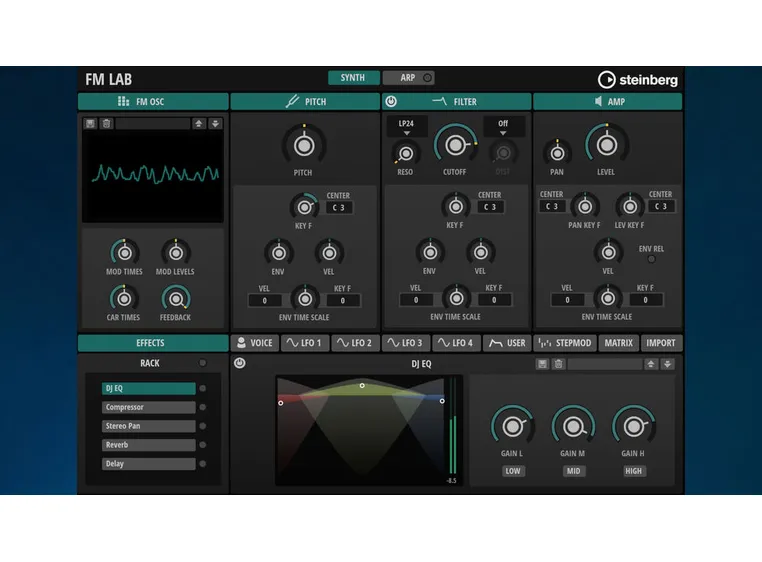Screen dimensions: 762x562
Task: Select the Stereo Pan effect slot
Action: (x=149, y=426)
